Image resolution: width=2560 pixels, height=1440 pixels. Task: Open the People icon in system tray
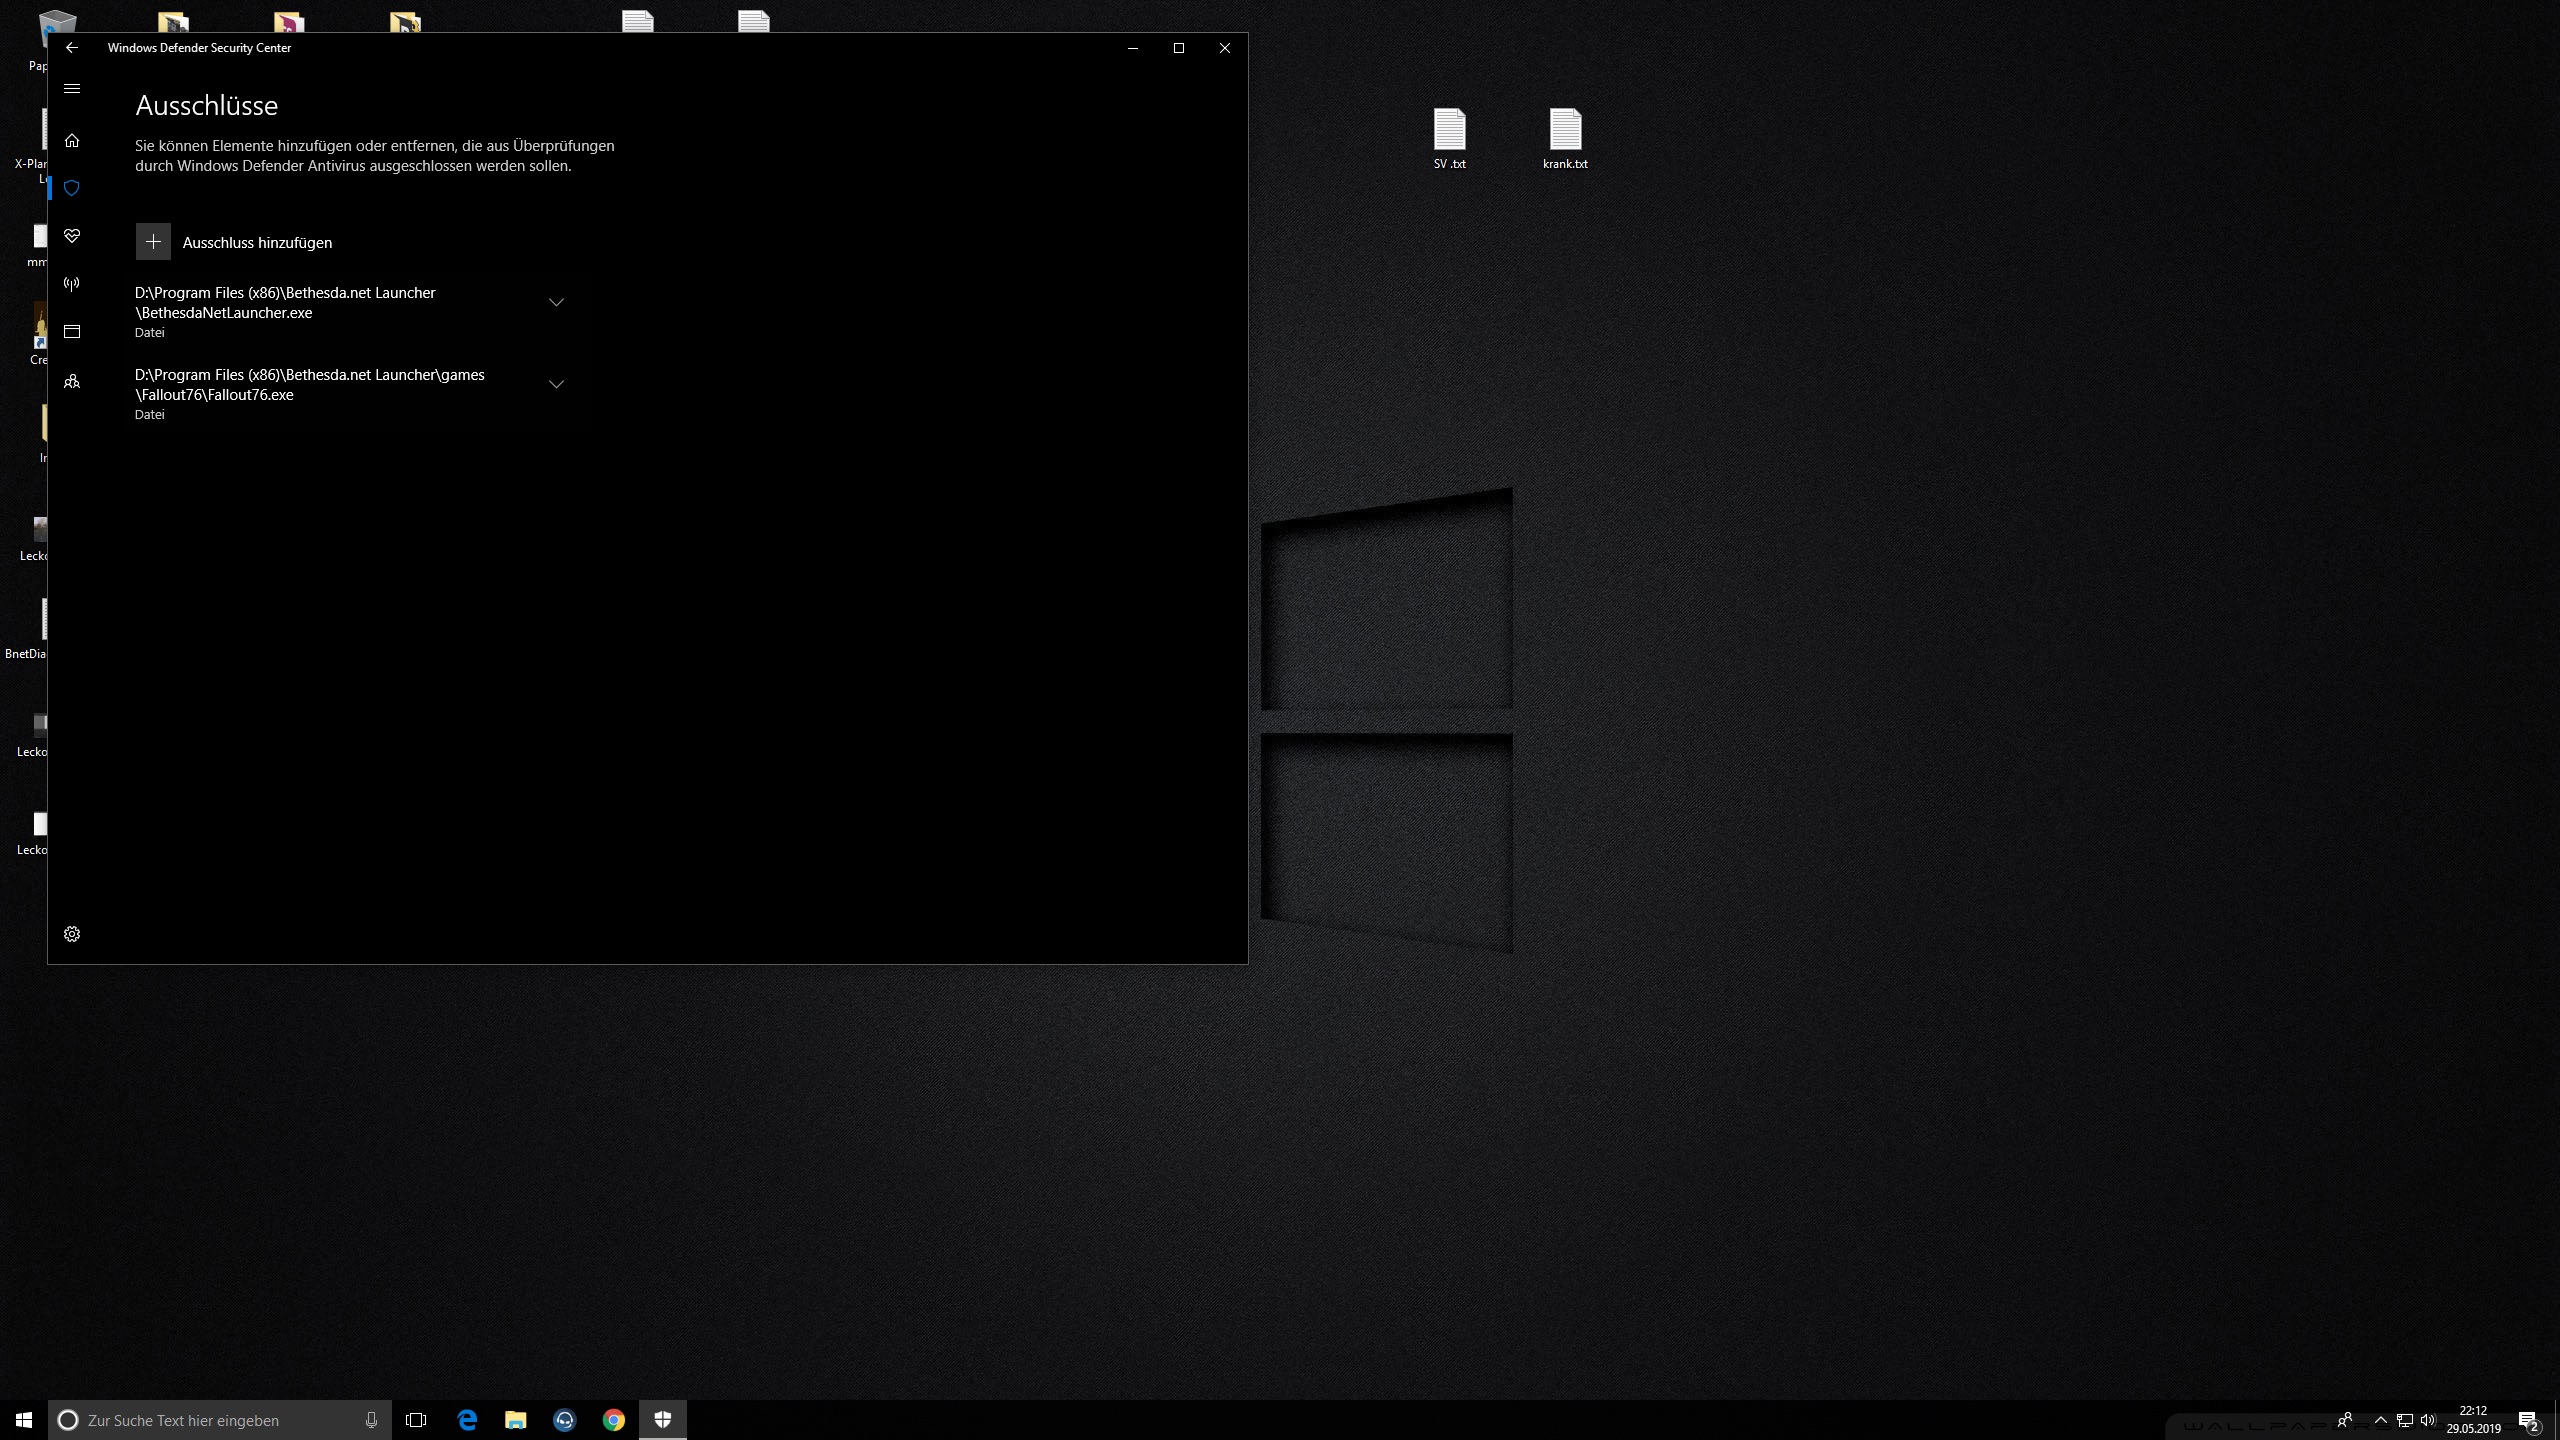[x=2345, y=1420]
